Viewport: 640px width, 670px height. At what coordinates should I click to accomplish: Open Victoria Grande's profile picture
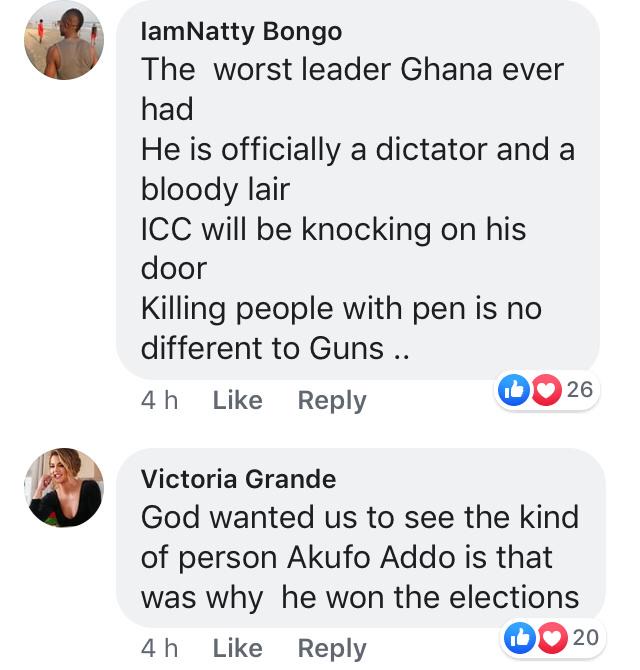tap(64, 487)
